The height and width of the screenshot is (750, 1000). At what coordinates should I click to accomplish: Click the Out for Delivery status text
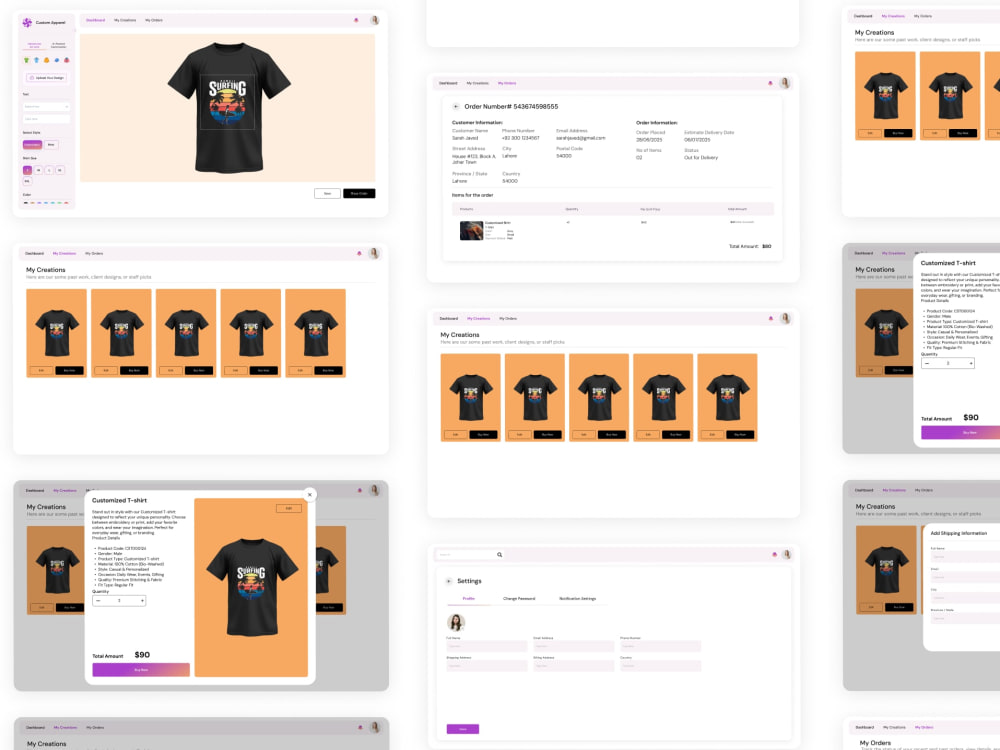701,158
